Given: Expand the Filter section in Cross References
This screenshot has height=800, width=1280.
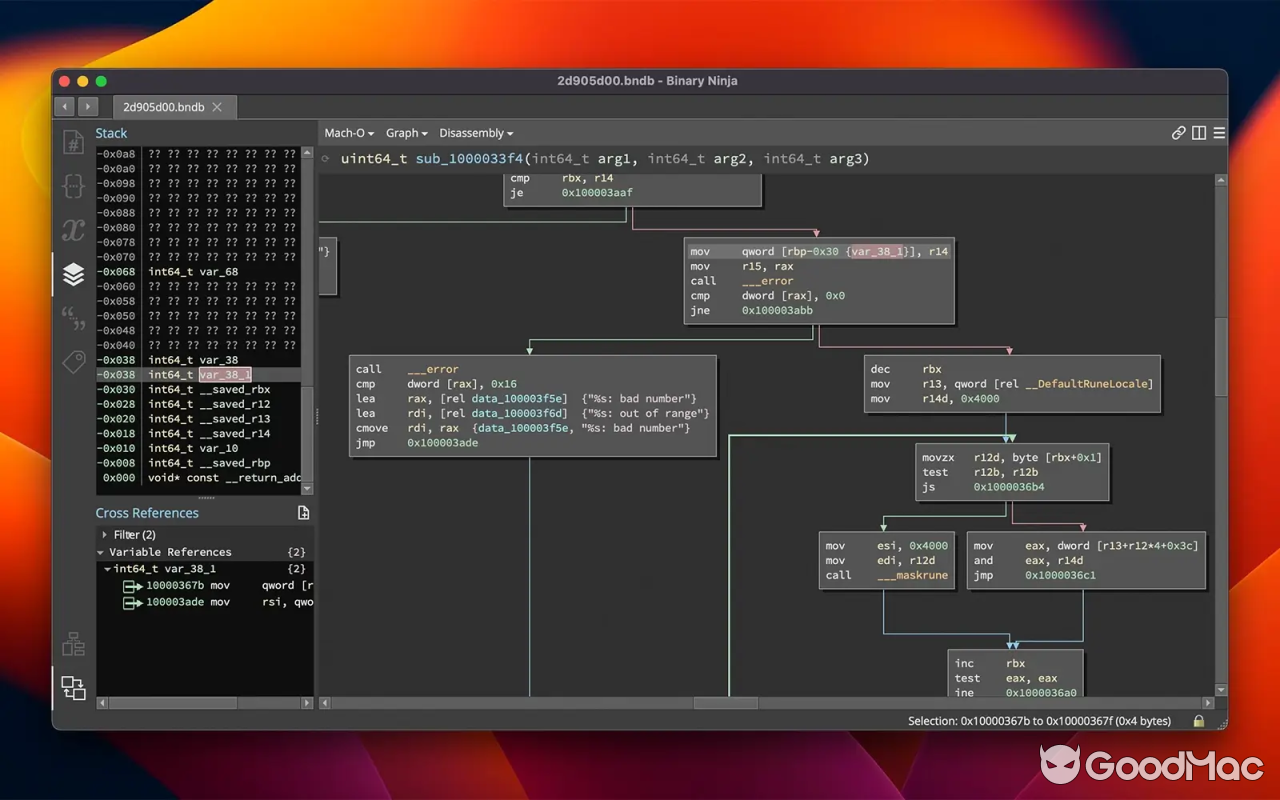Looking at the screenshot, I should (126, 534).
